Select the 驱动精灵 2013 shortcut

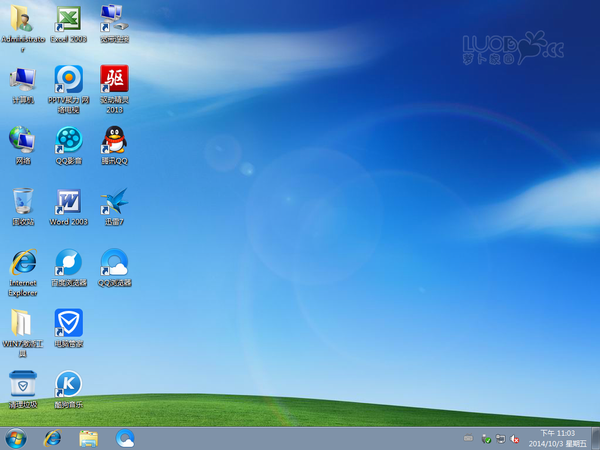click(114, 90)
